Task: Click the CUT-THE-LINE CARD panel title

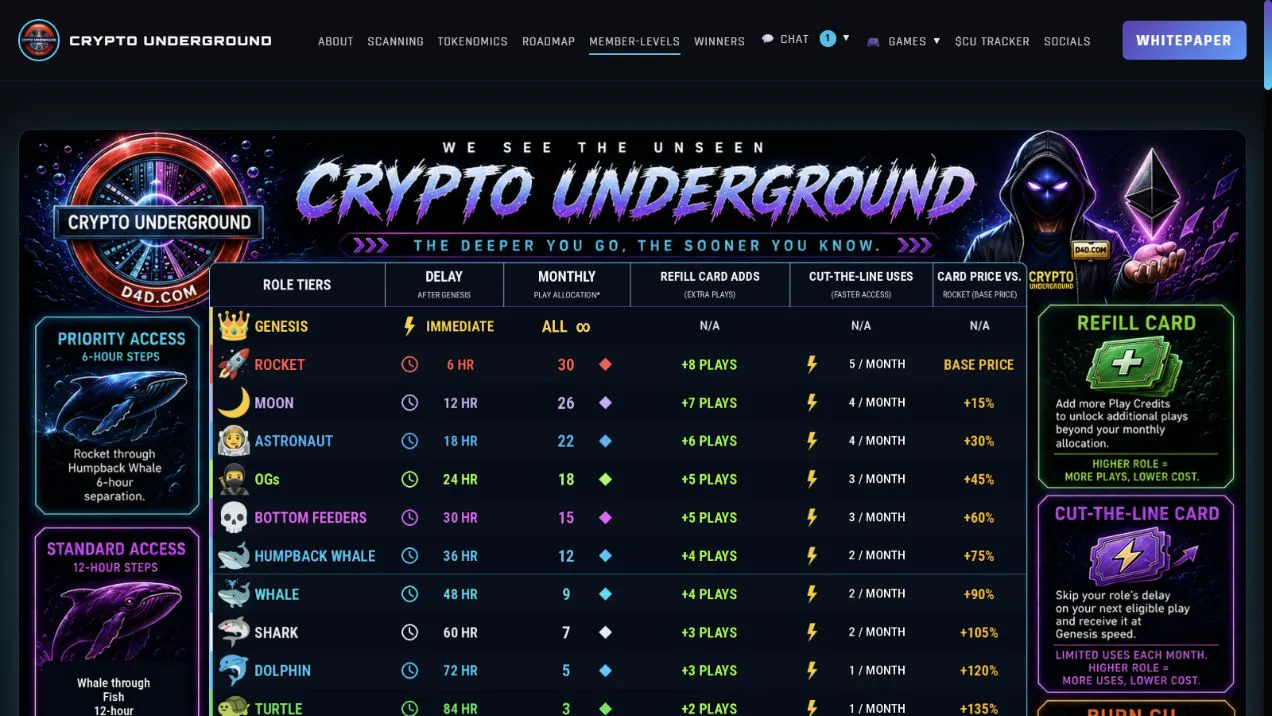Action: click(1137, 513)
